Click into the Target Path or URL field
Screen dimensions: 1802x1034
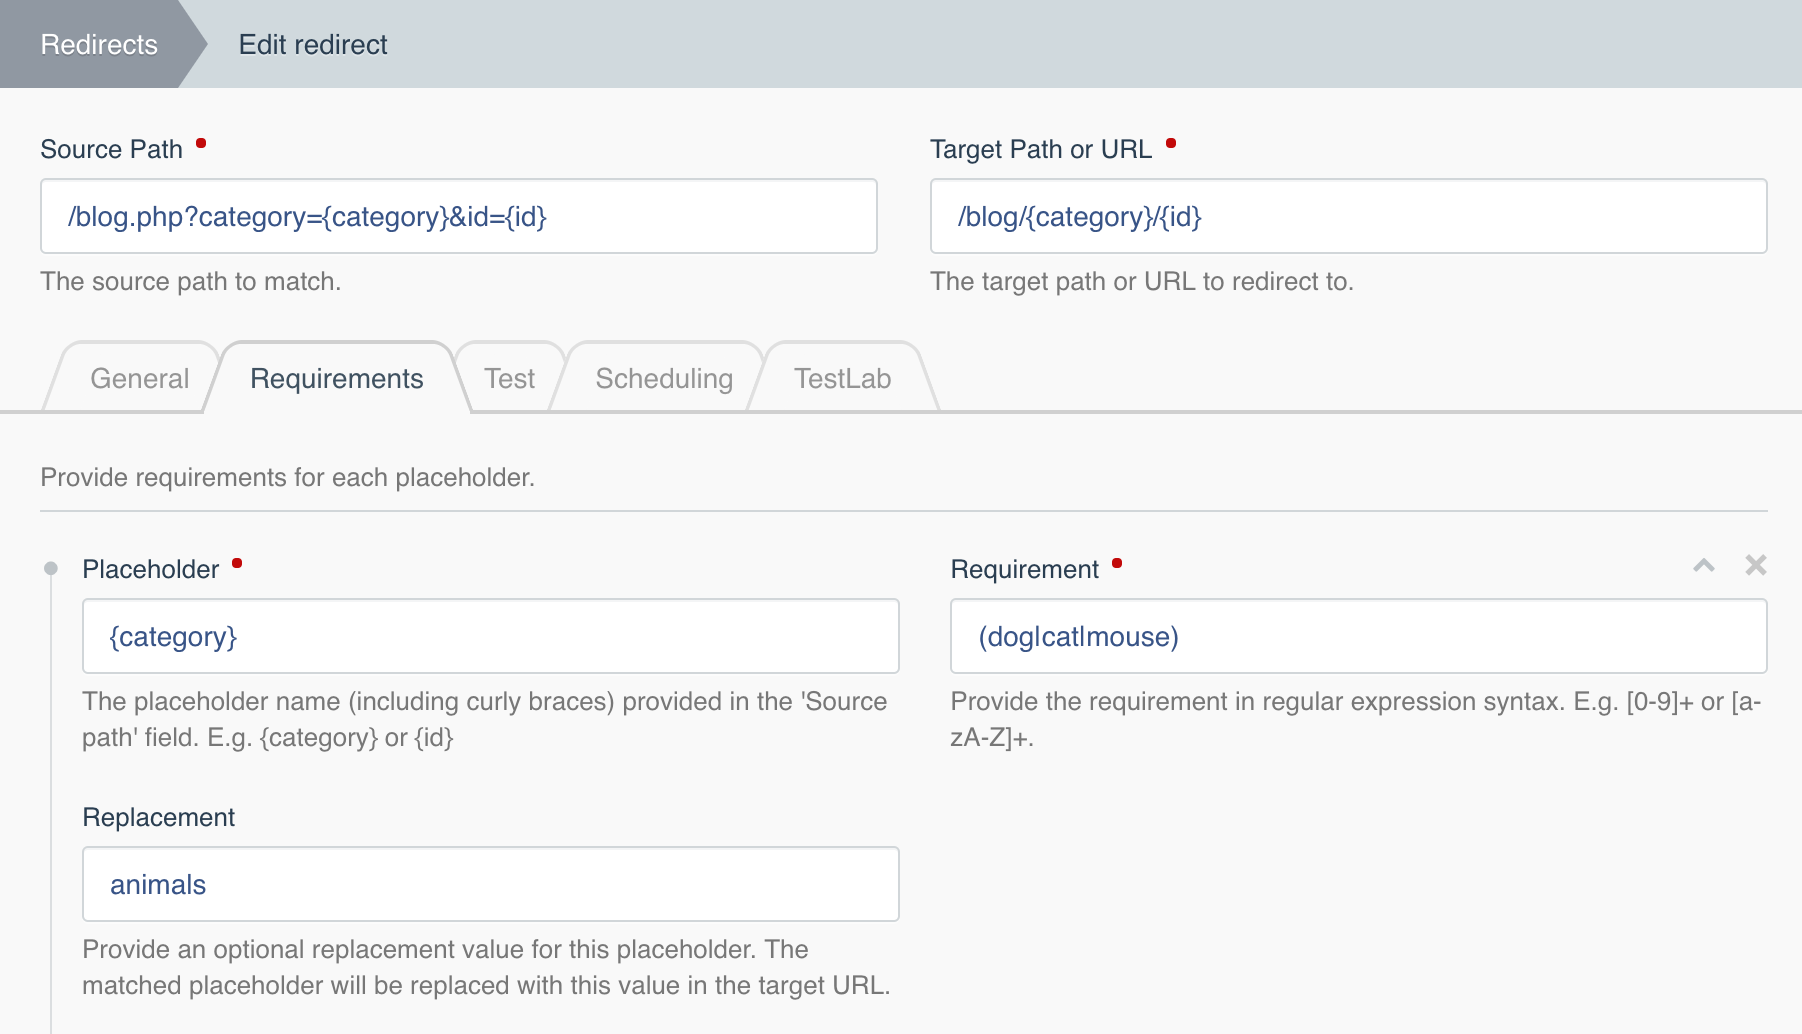click(x=1348, y=217)
